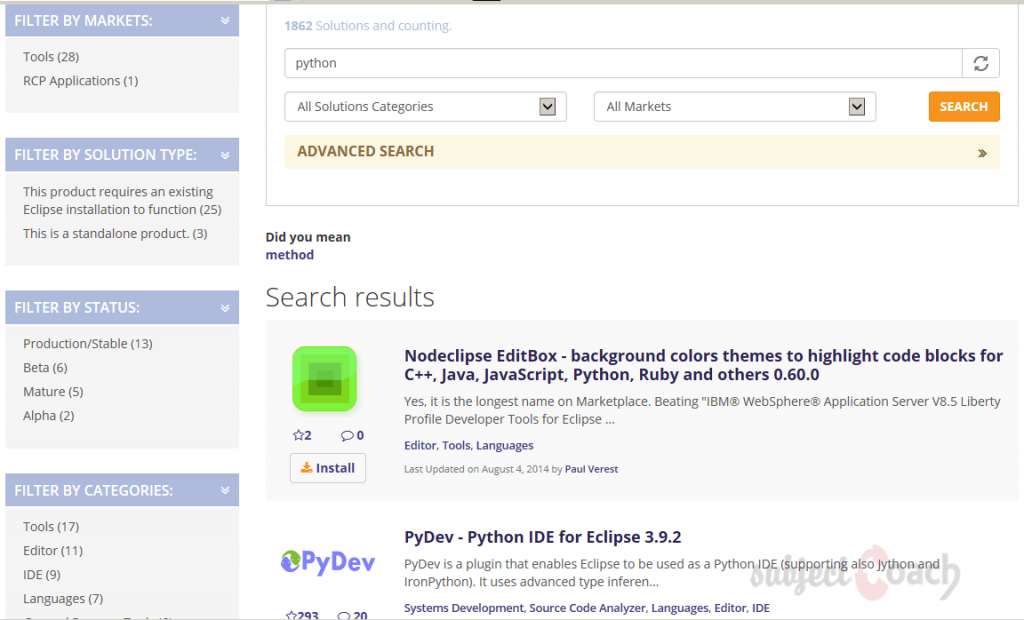Open the 'method' search suggestion
The height and width of the screenshot is (620, 1024).
[x=289, y=255]
